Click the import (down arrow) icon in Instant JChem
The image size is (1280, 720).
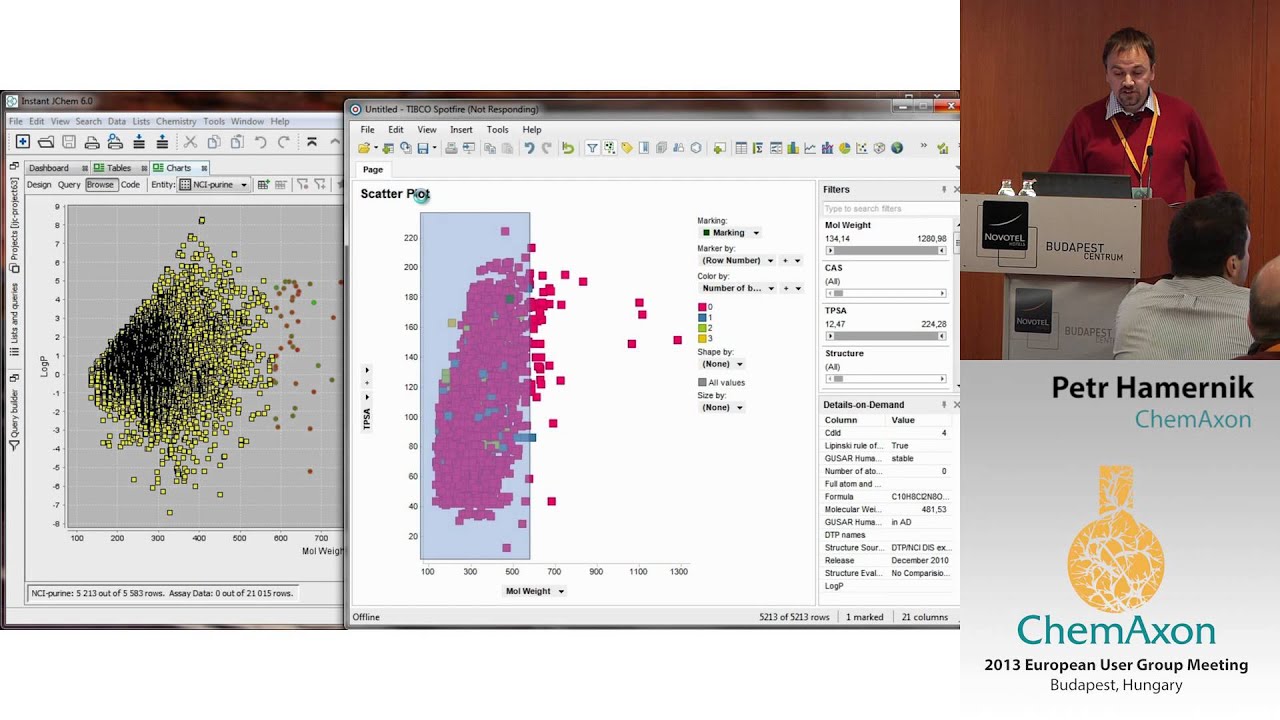(x=139, y=142)
